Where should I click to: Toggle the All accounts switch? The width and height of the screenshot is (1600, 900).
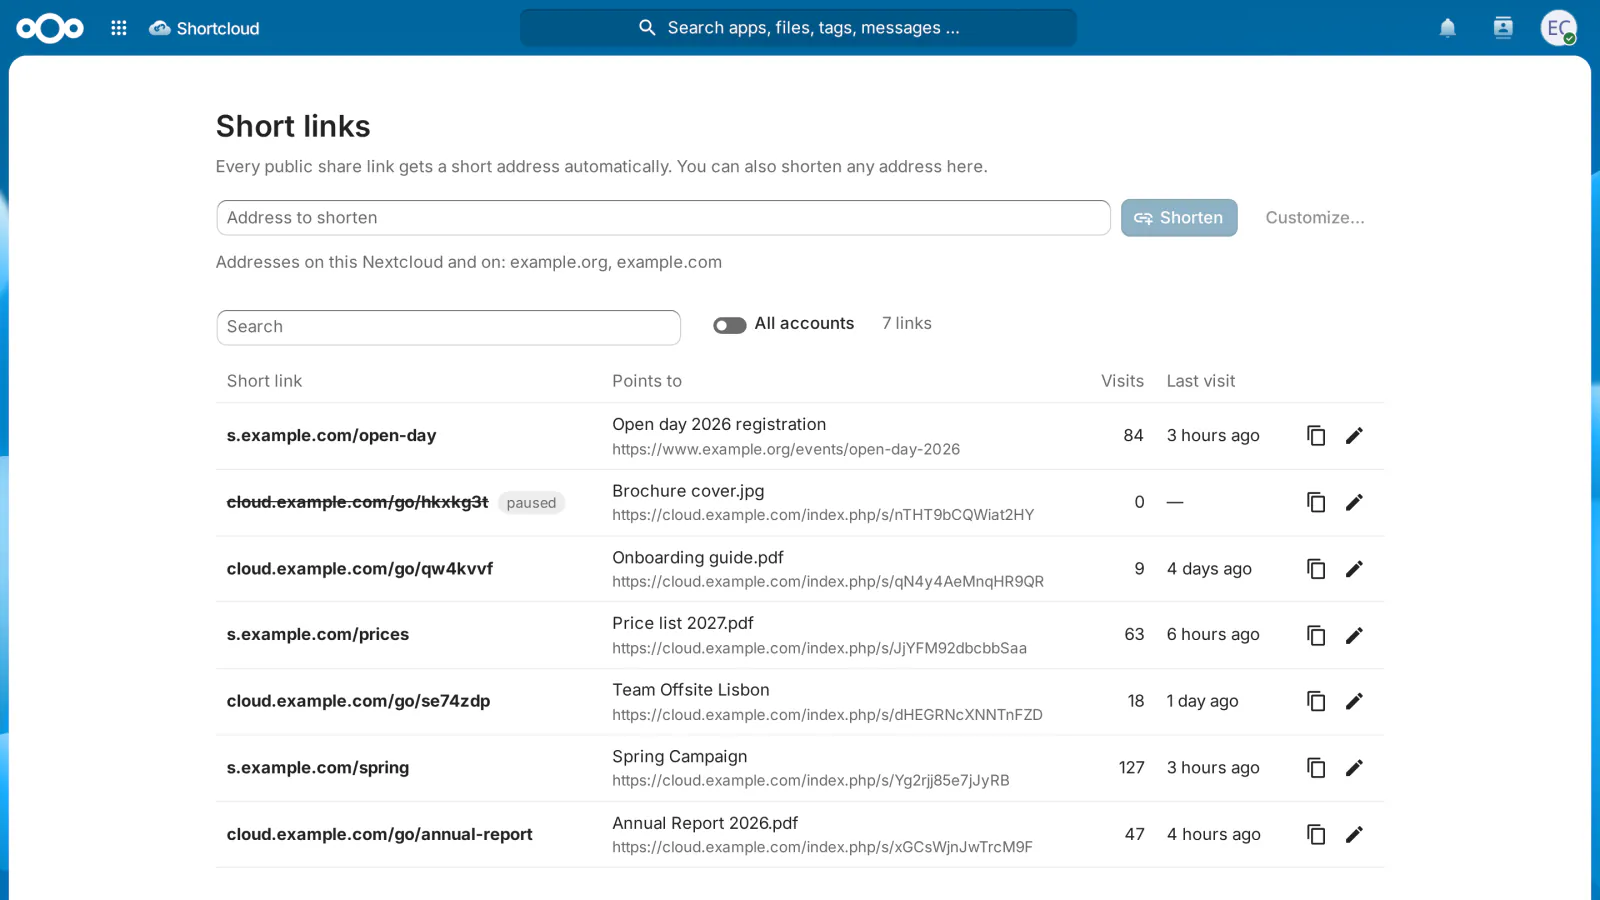point(730,325)
